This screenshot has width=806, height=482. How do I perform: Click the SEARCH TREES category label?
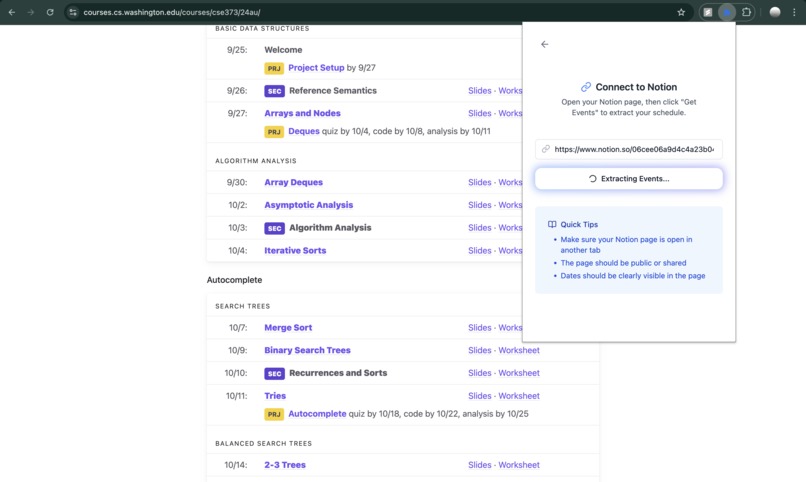243,306
